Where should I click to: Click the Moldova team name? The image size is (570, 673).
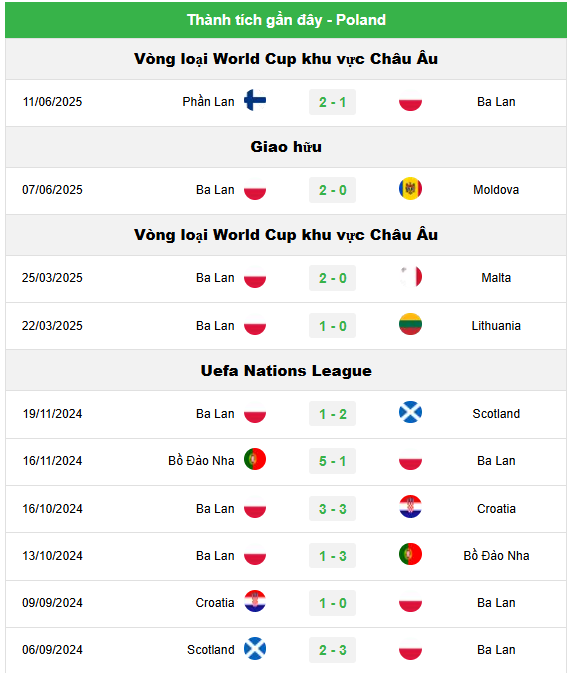pyautogui.click(x=496, y=190)
